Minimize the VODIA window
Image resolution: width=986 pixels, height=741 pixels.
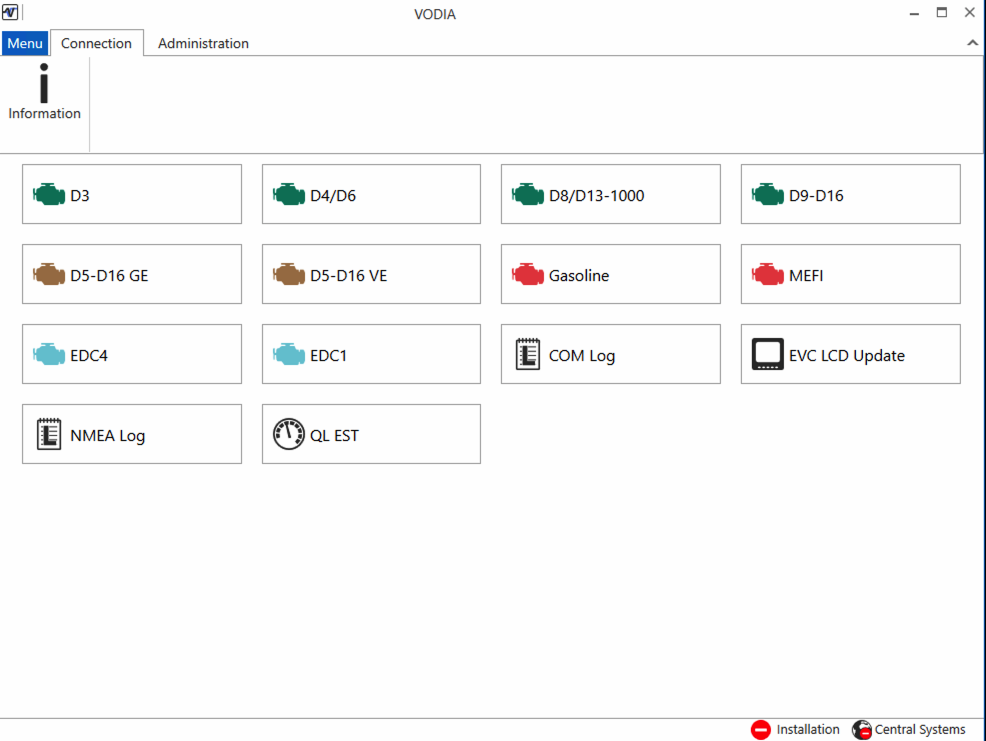click(914, 13)
